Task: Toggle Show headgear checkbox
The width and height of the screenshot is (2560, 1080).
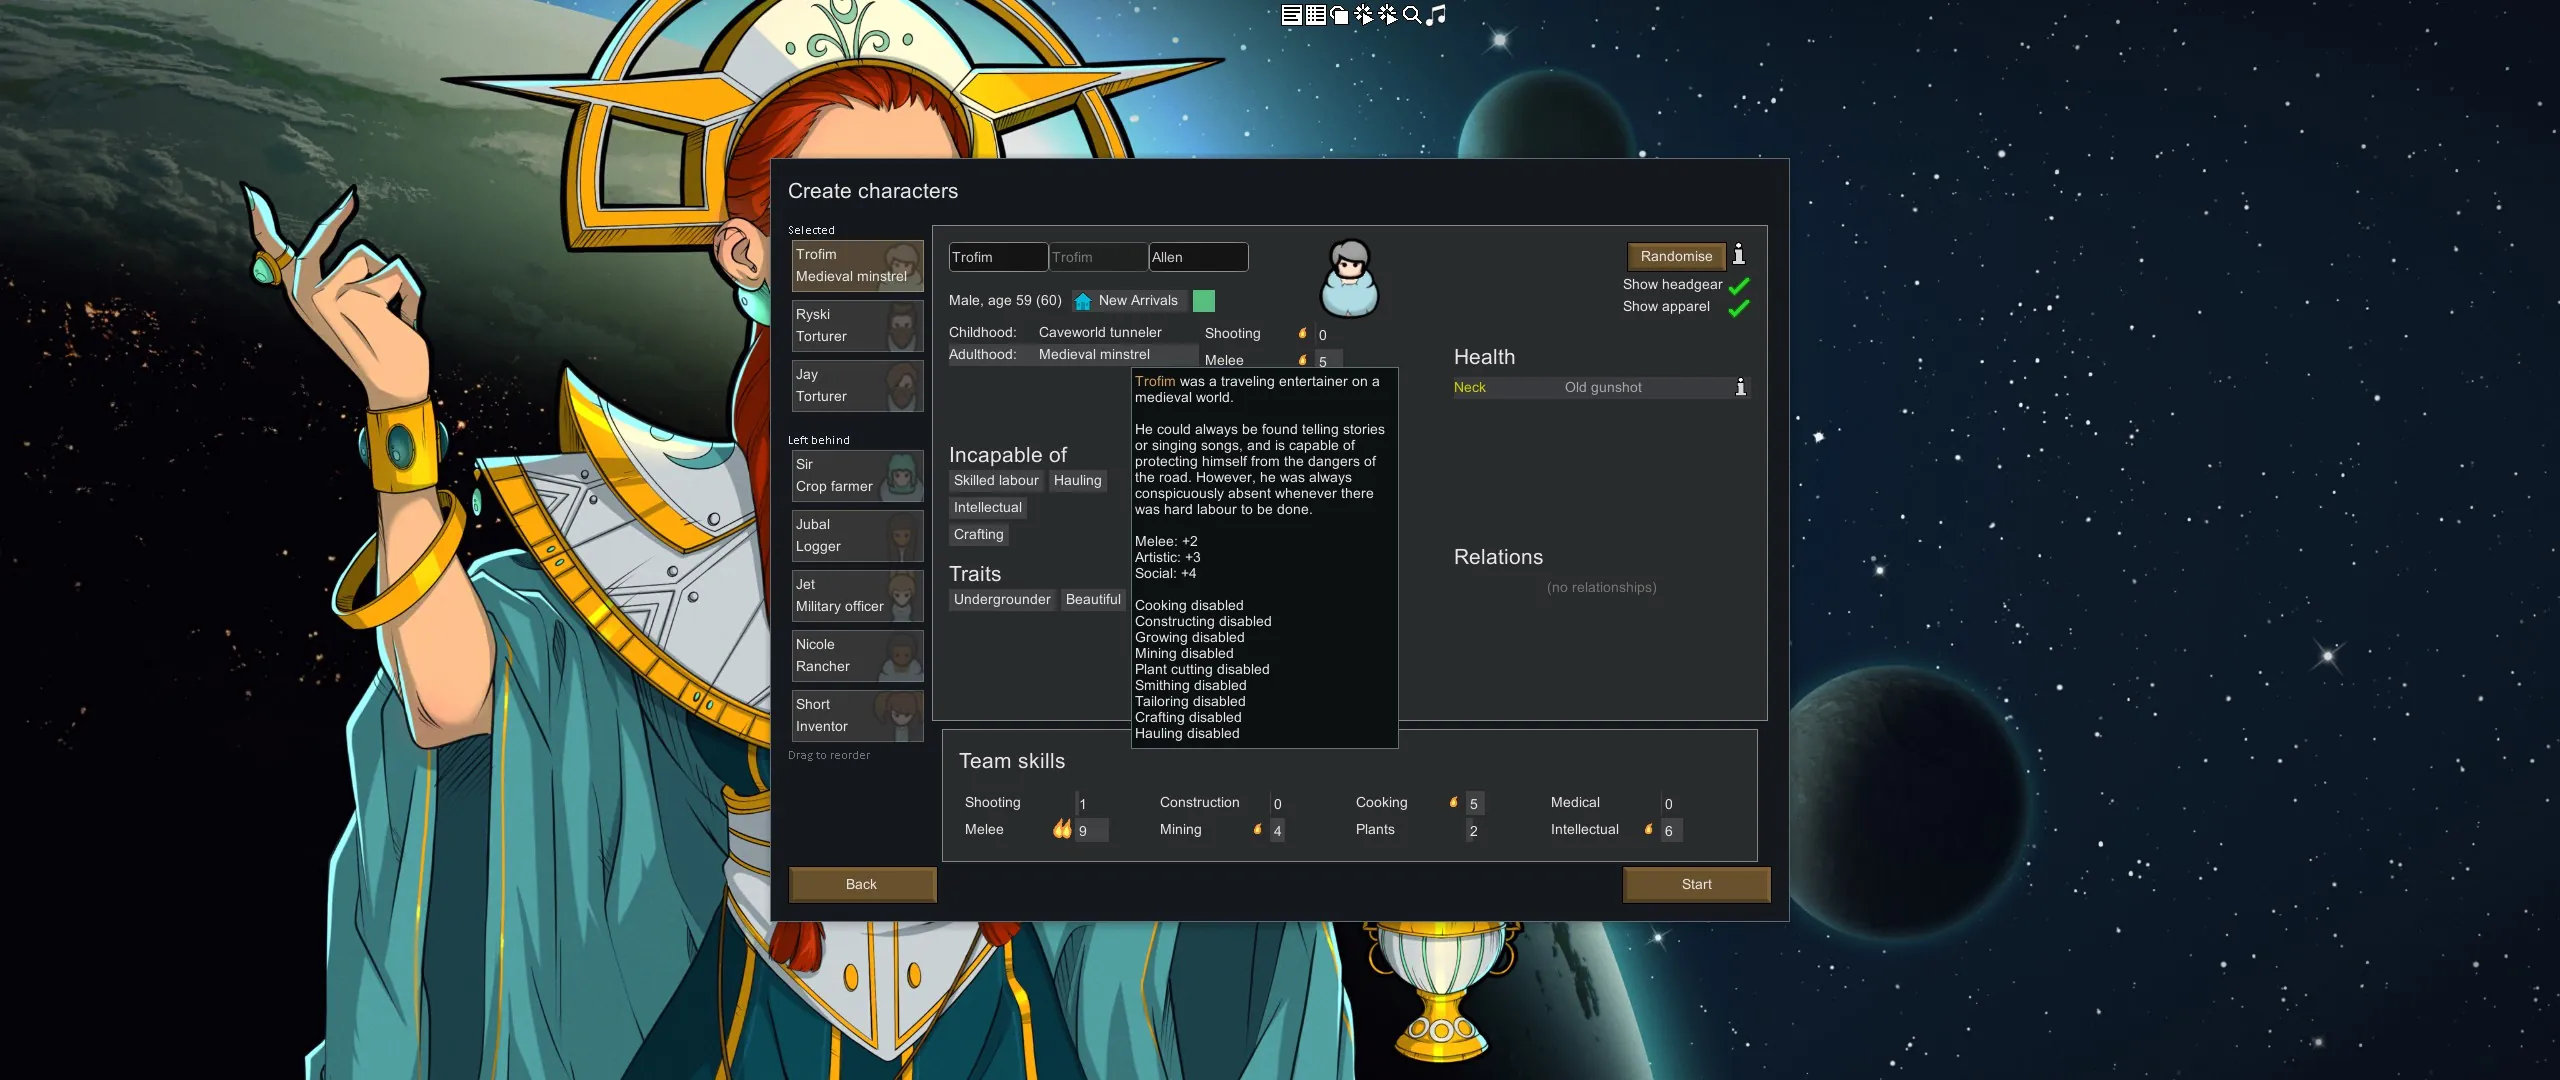Action: coord(1739,285)
